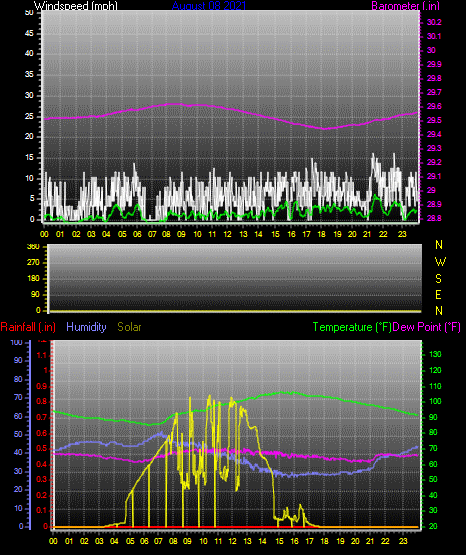Image resolution: width=466 pixels, height=555 pixels.
Task: Click the 90 wind direction degree label
Action: click(36, 294)
